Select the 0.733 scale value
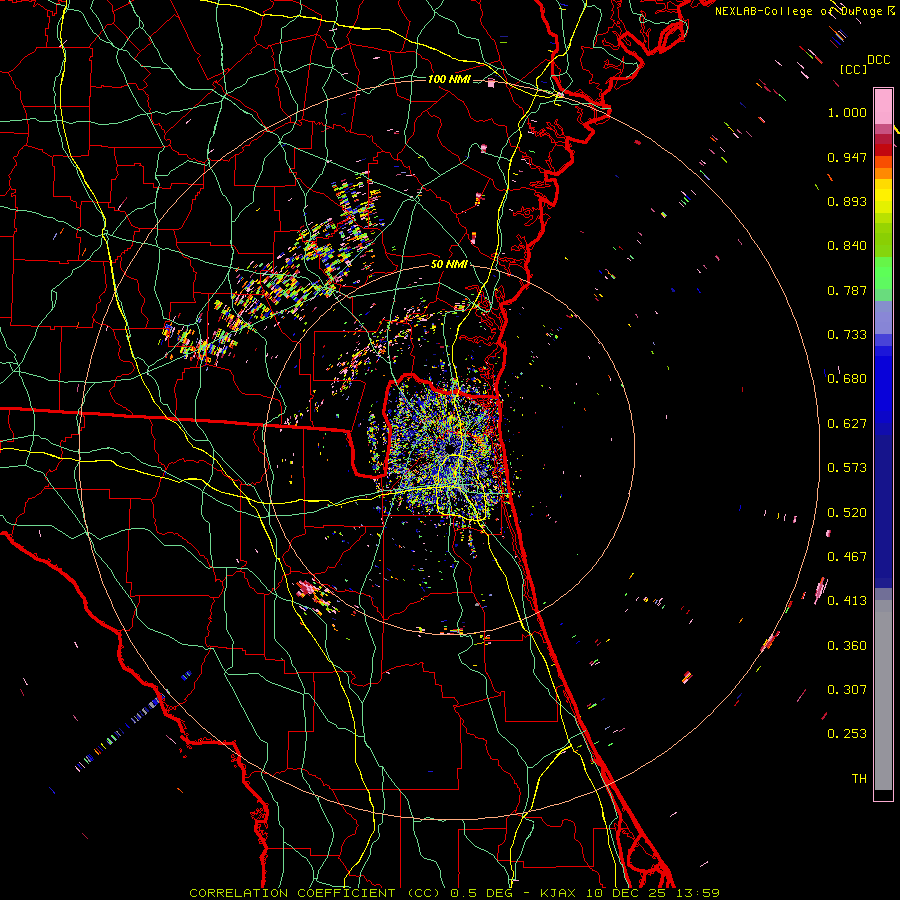This screenshot has width=900, height=900. (x=847, y=335)
